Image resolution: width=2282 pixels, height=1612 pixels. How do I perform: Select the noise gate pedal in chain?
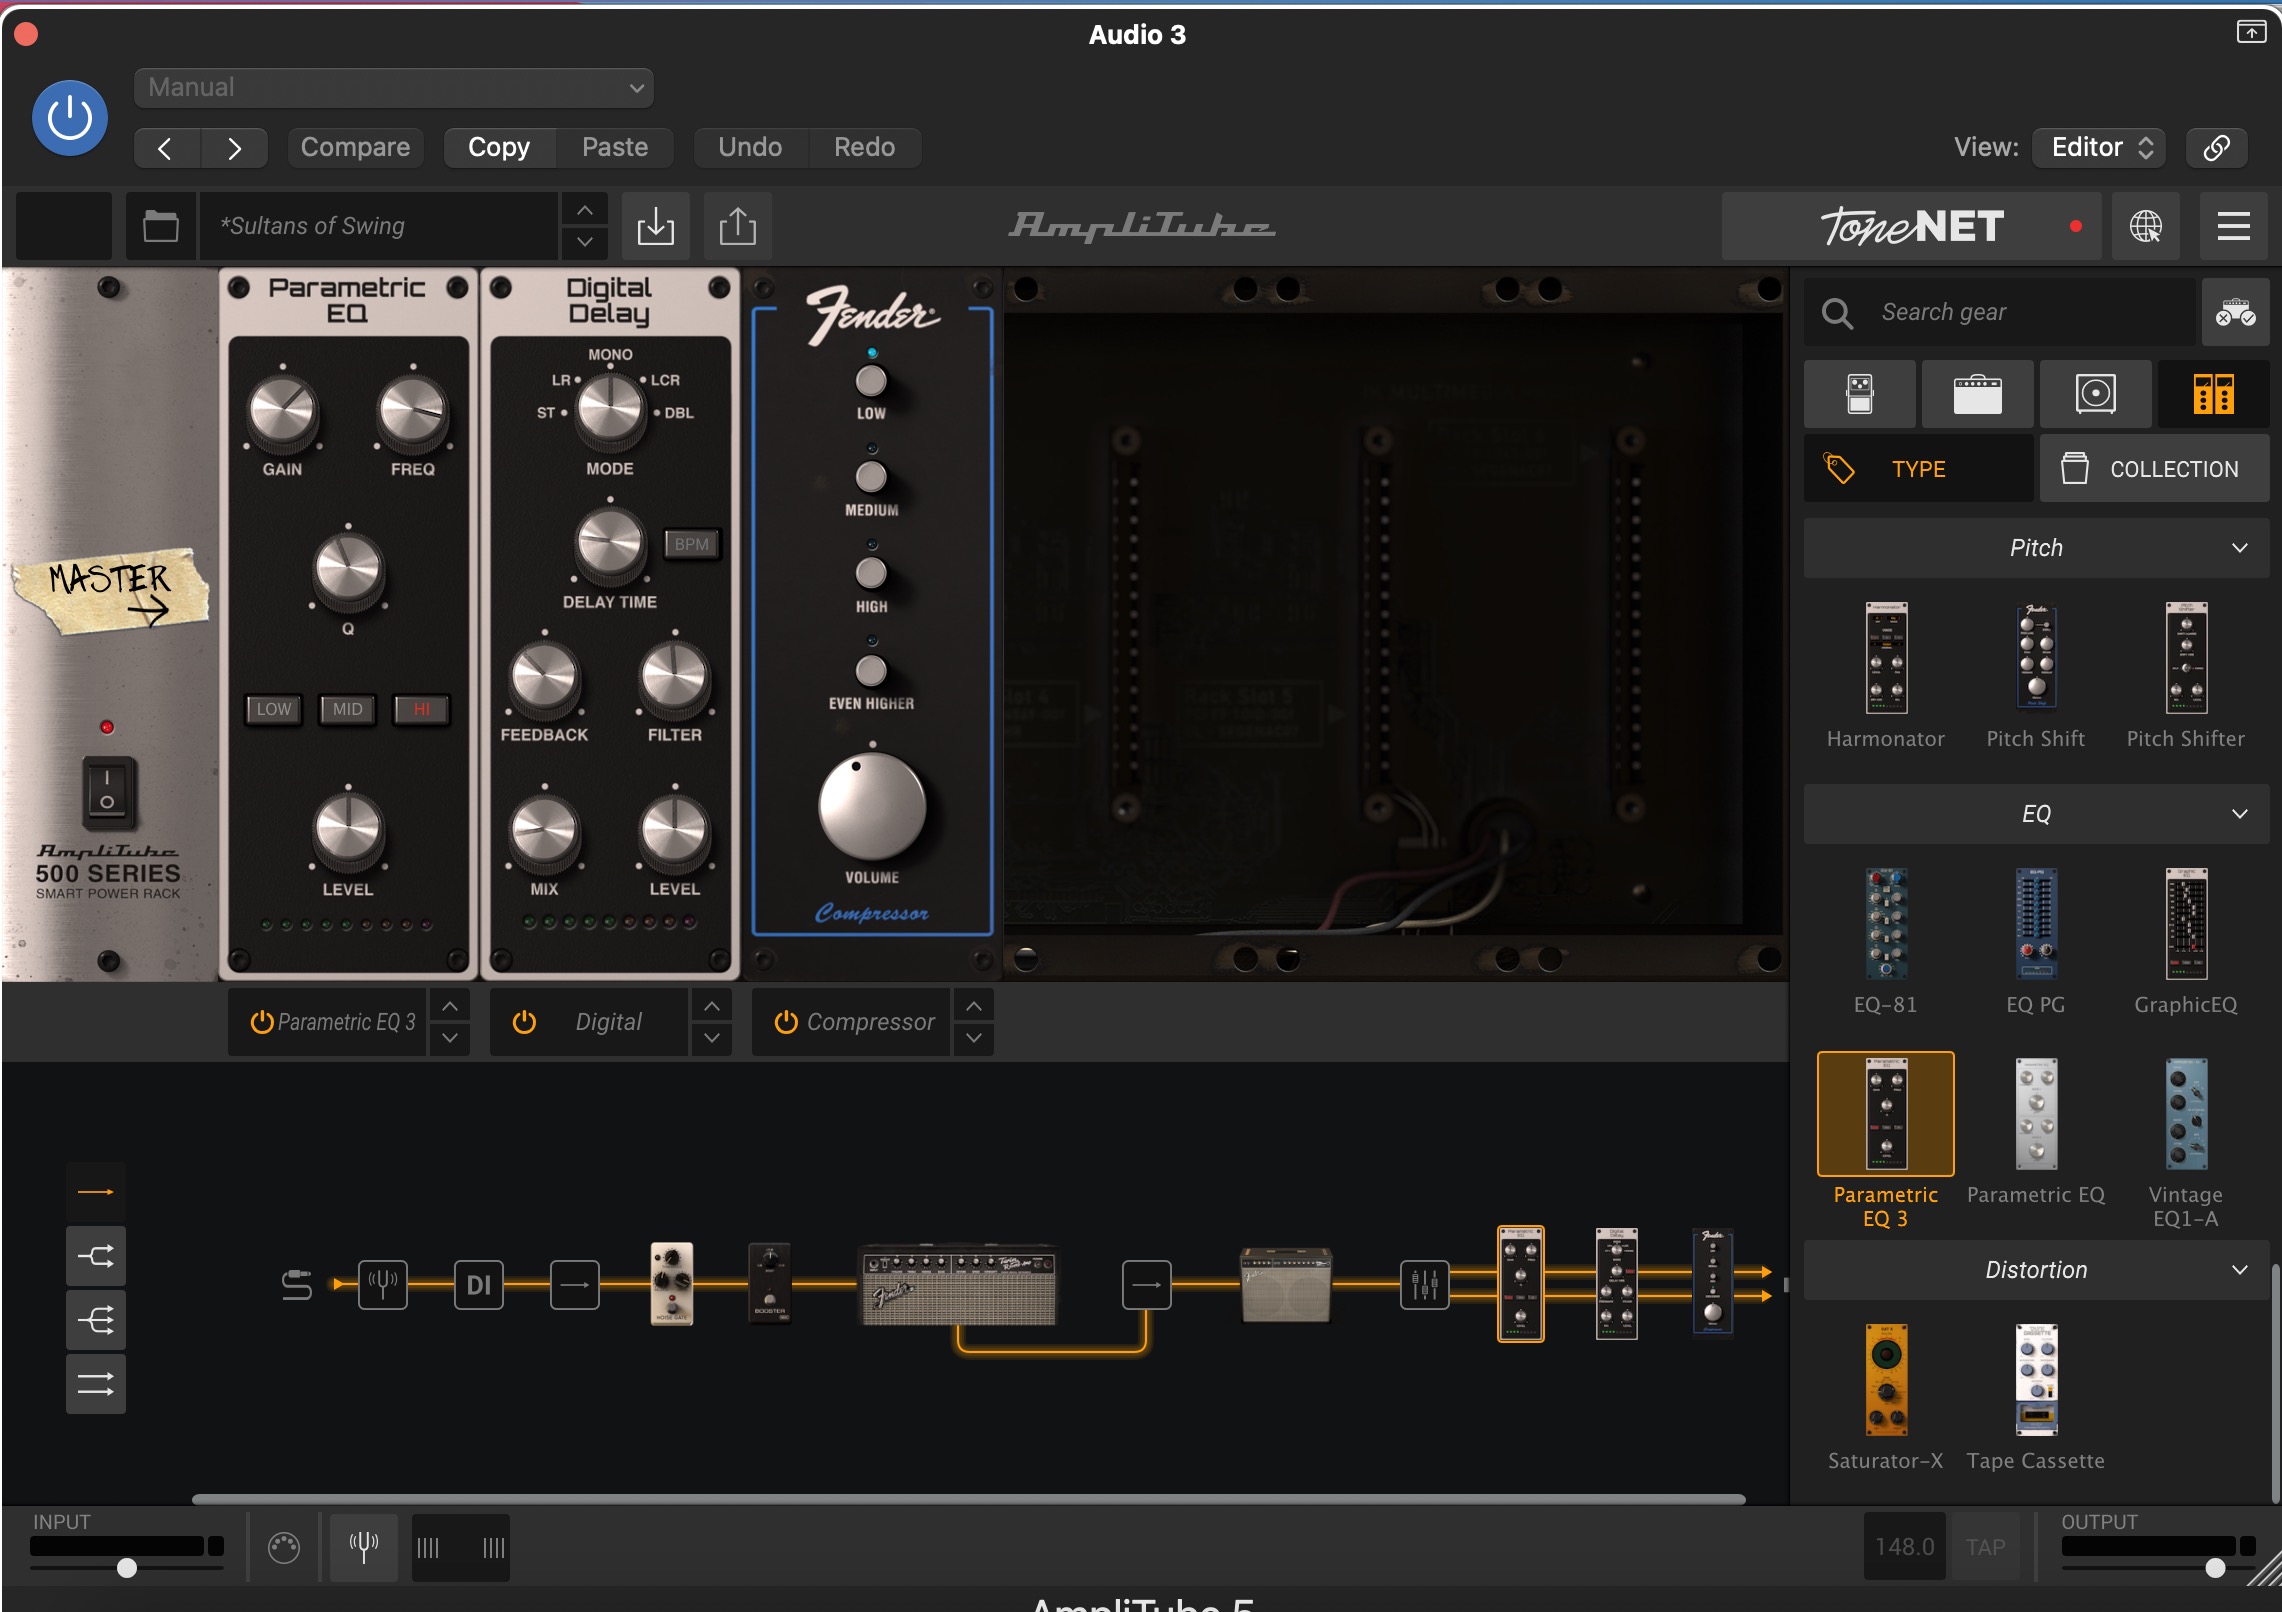click(672, 1284)
